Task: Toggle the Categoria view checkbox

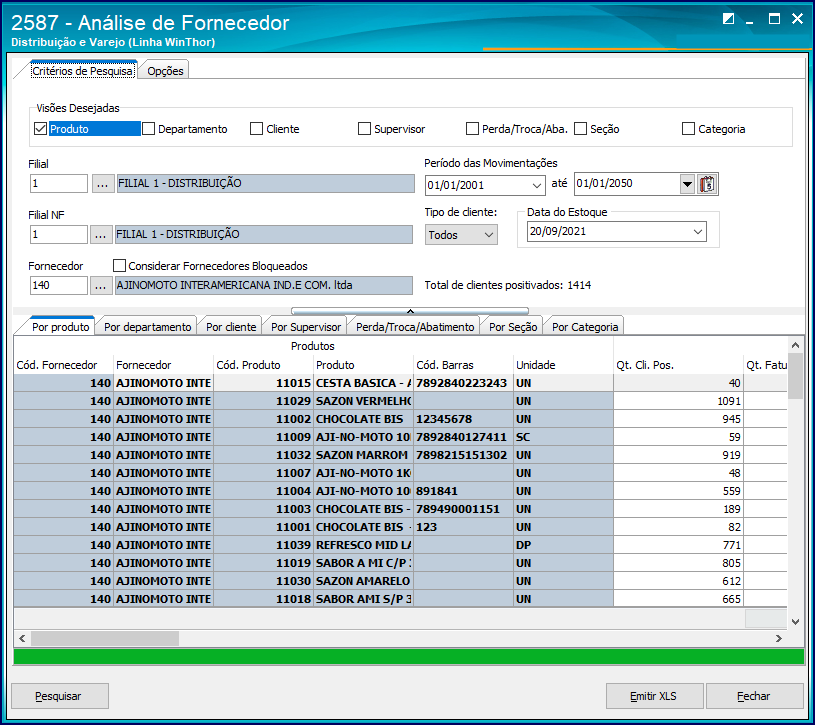Action: click(x=688, y=128)
